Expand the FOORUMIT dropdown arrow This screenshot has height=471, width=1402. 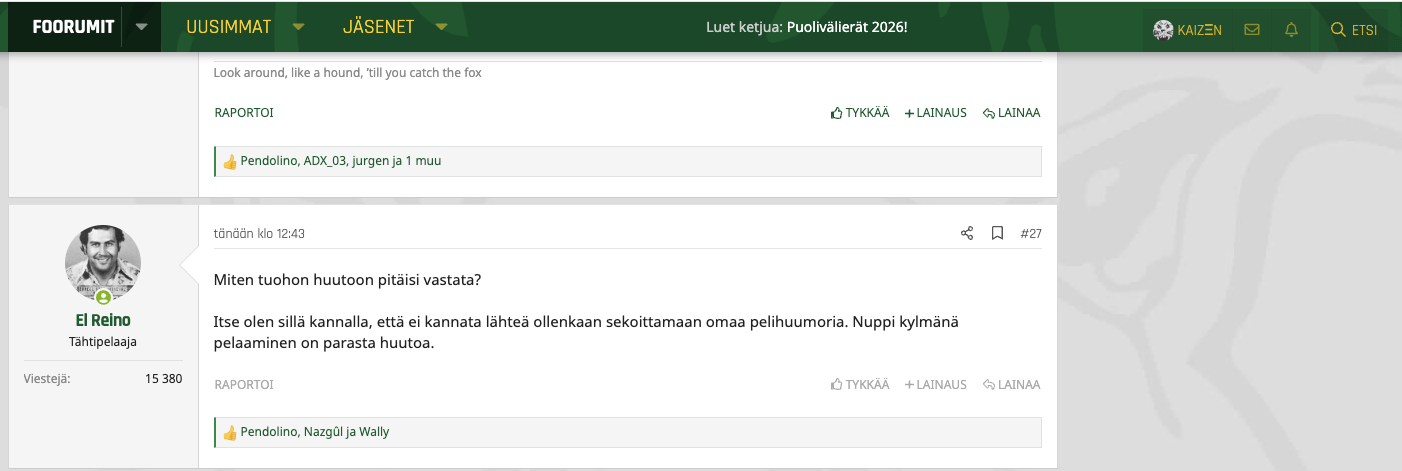[141, 27]
